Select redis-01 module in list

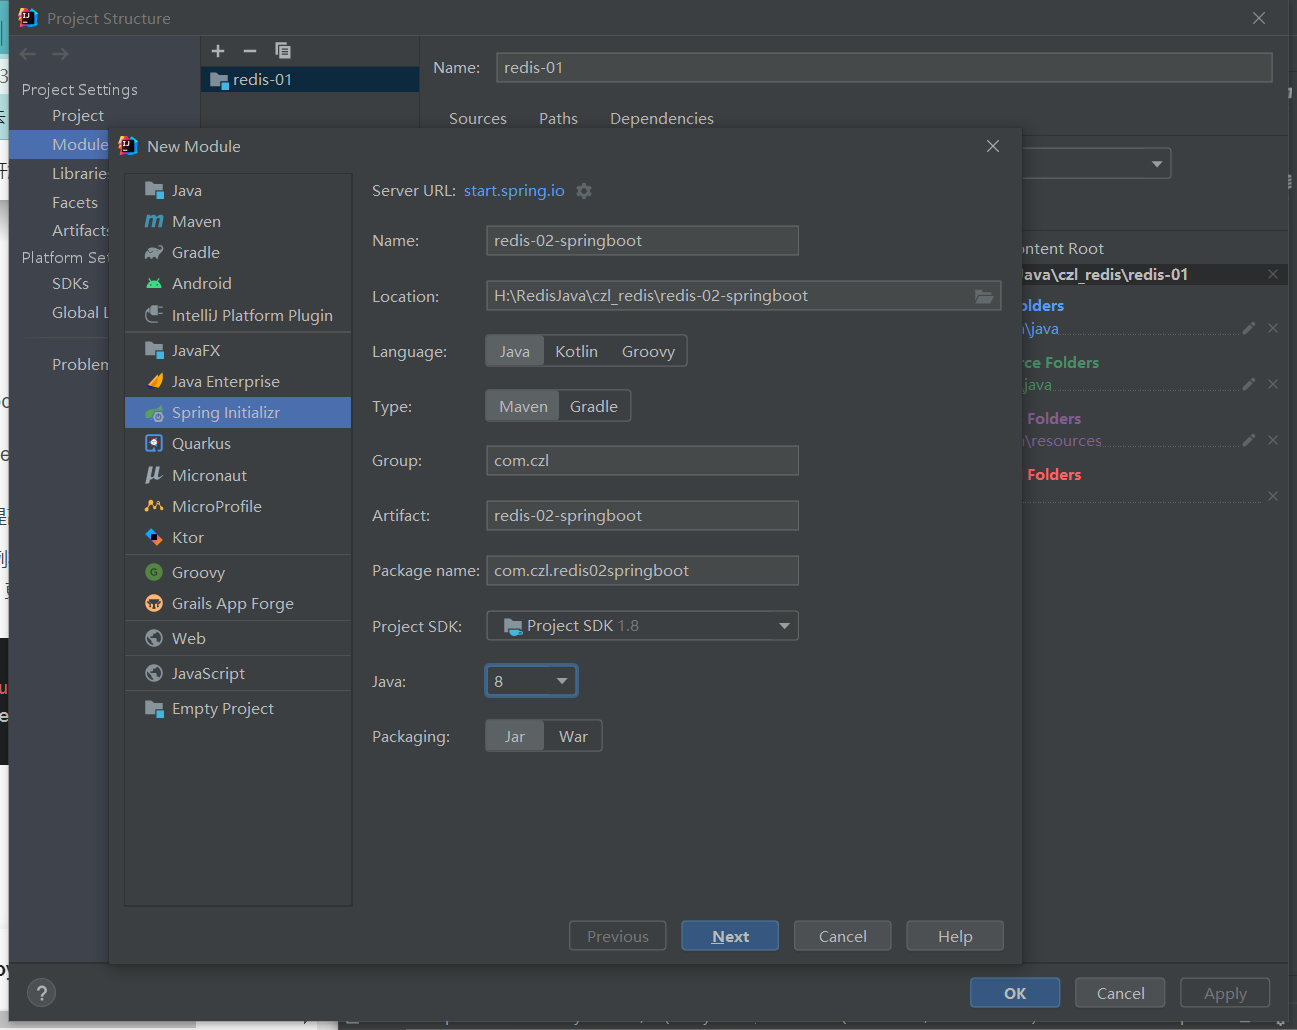click(x=310, y=79)
